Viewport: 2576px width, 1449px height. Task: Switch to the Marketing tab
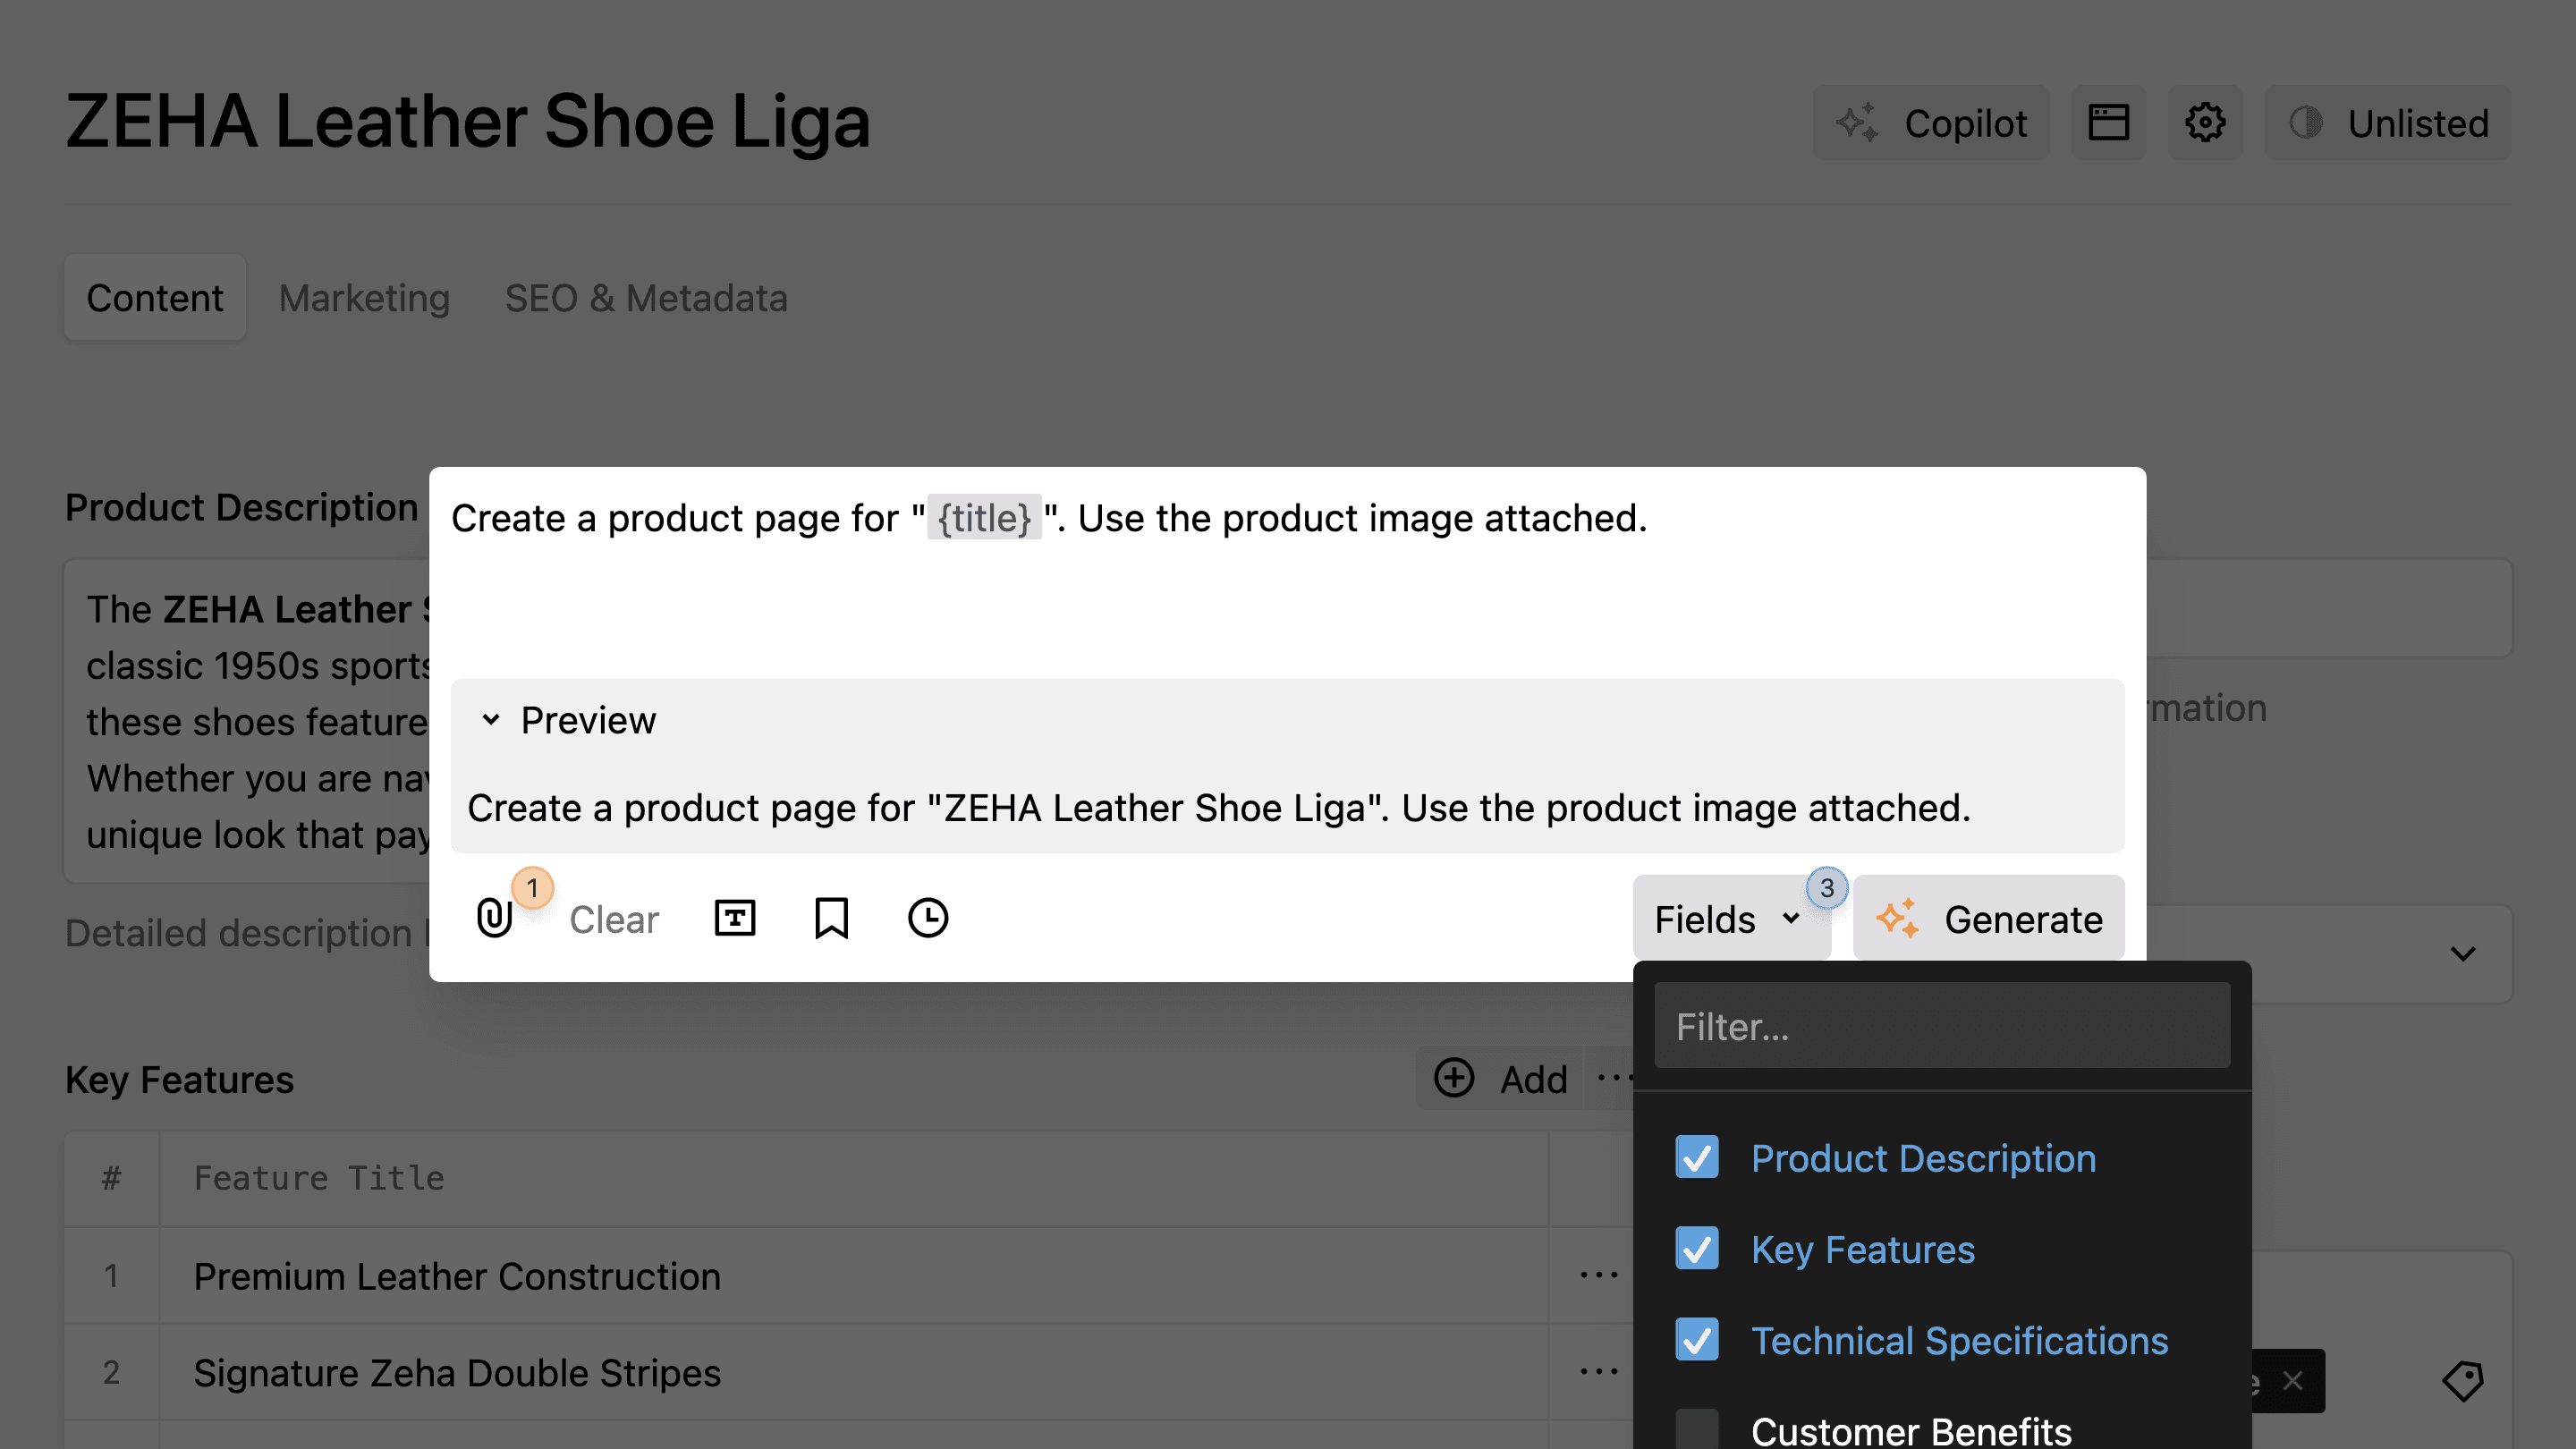point(364,298)
